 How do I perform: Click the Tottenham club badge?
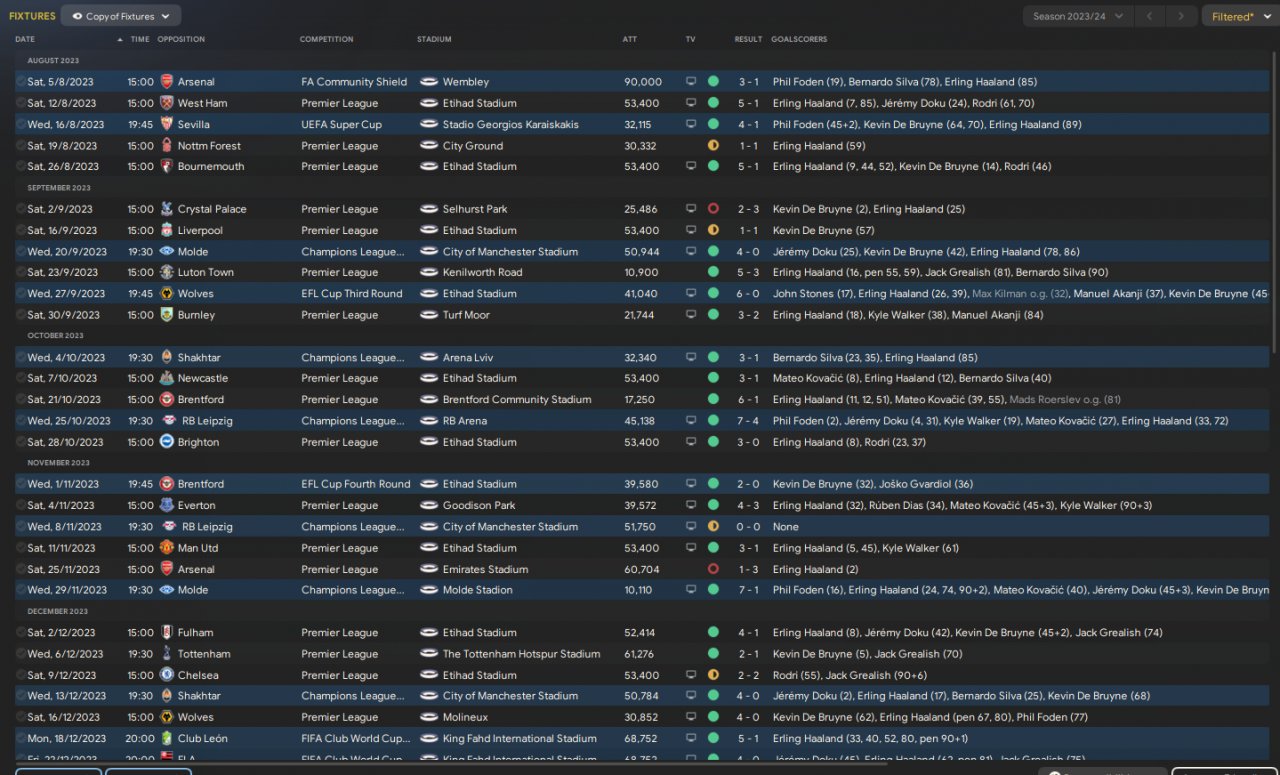(x=166, y=654)
